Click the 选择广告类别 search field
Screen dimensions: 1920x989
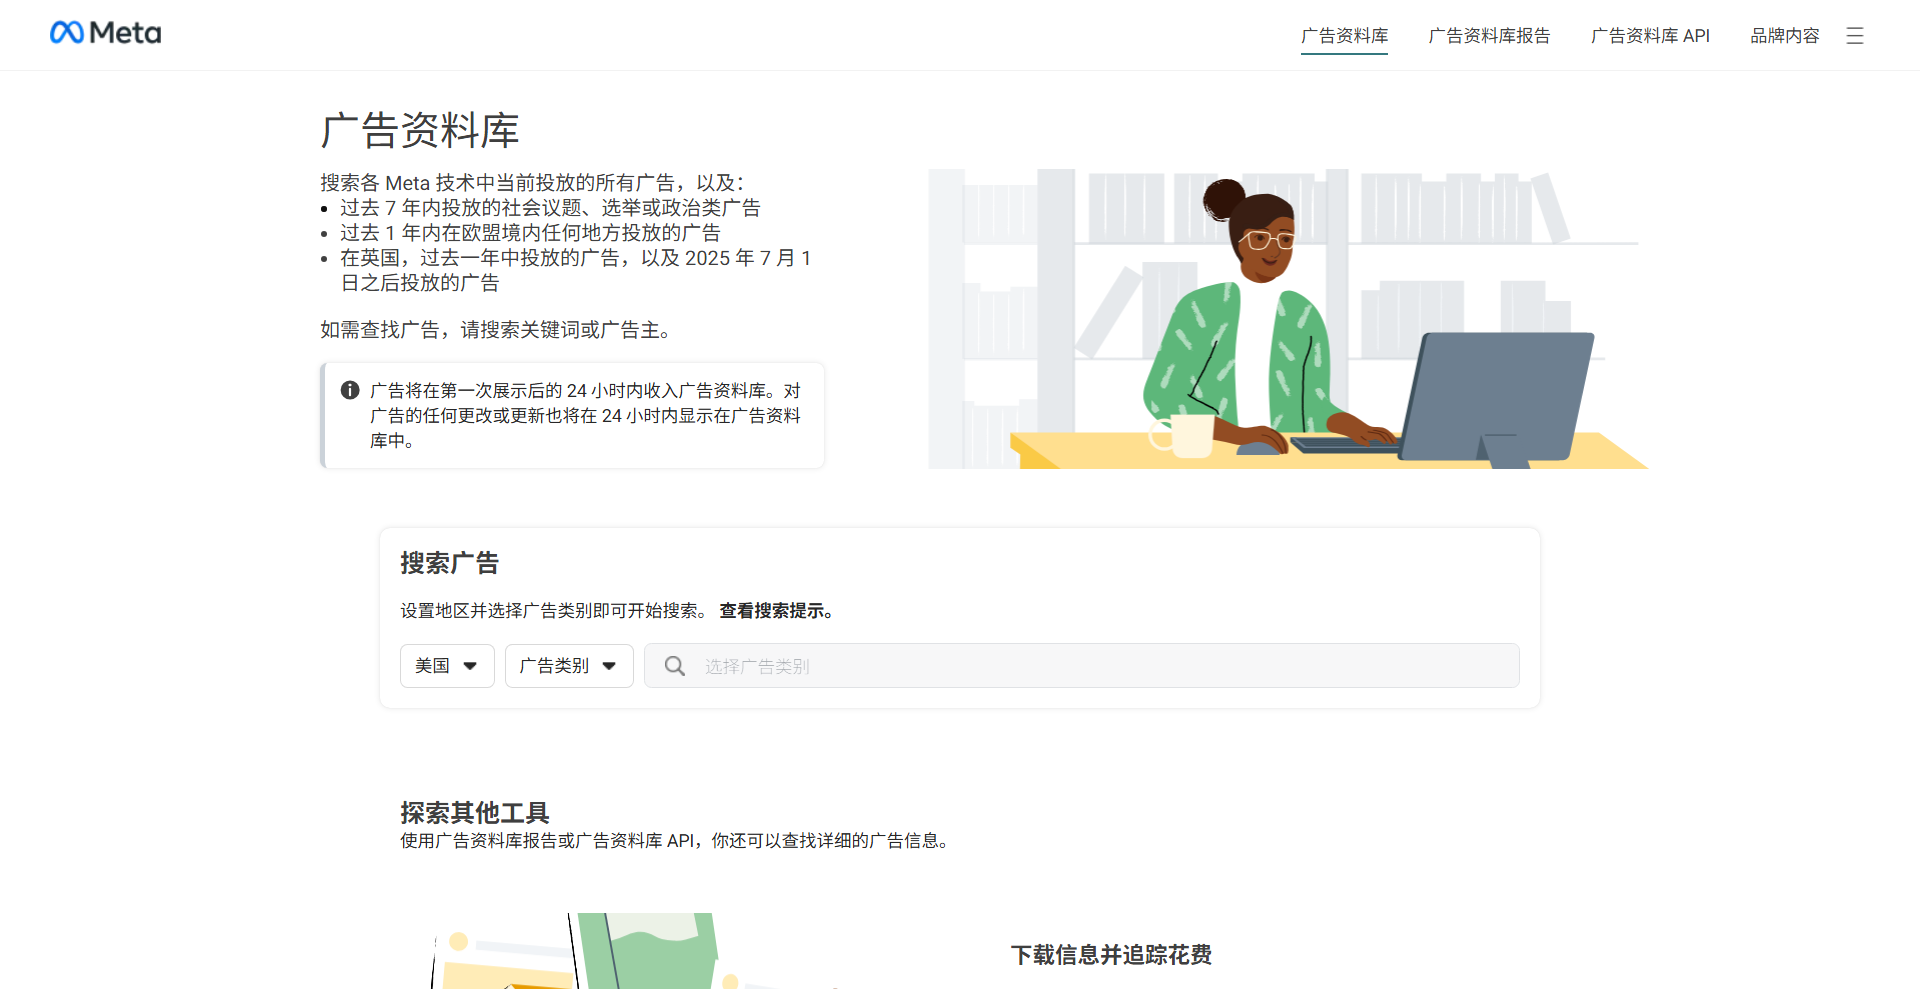point(1082,666)
